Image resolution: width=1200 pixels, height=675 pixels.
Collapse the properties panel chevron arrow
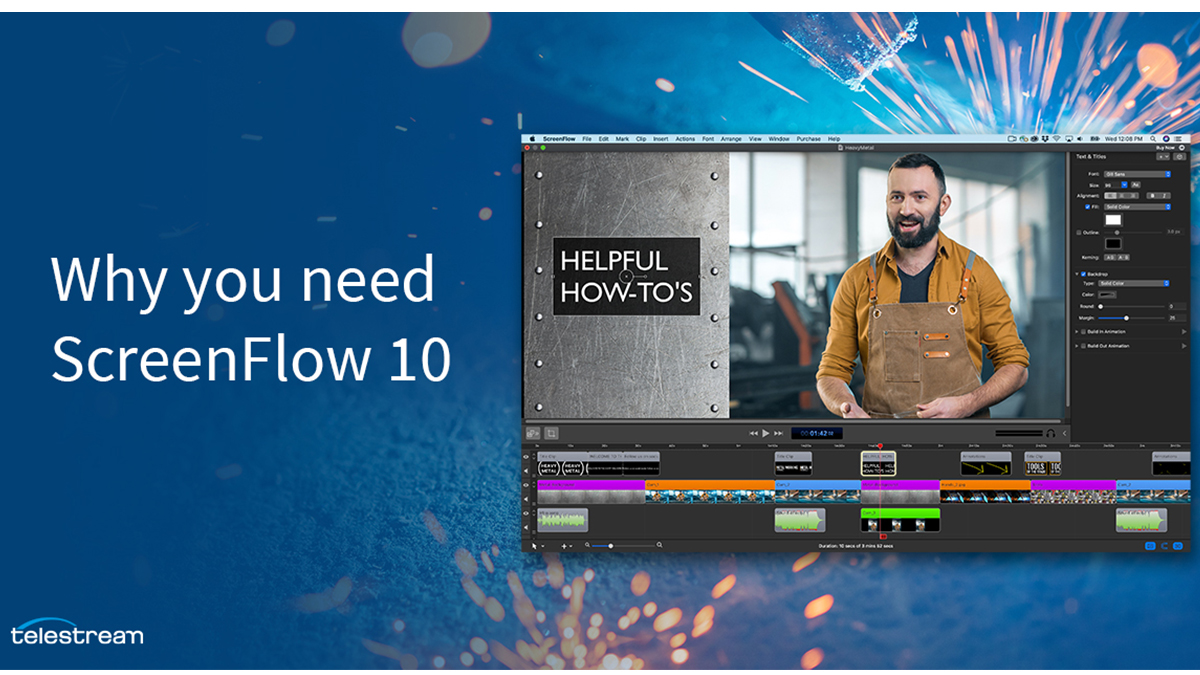(x=1064, y=433)
